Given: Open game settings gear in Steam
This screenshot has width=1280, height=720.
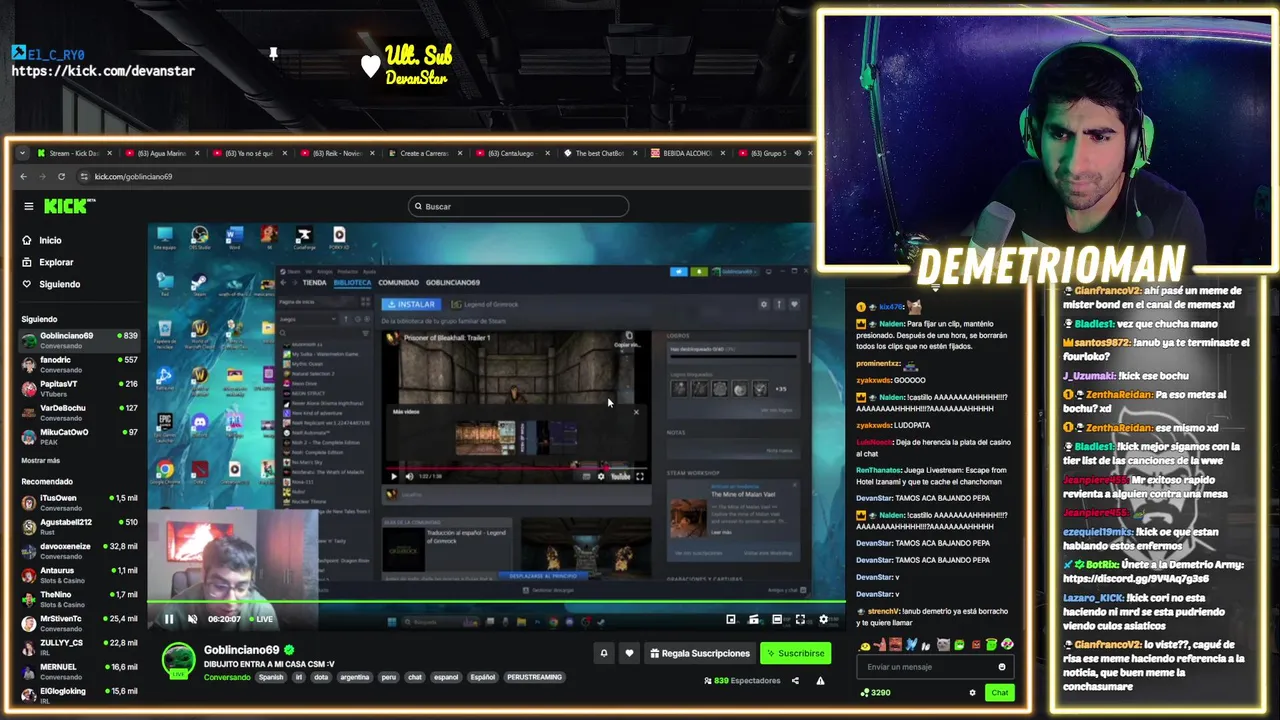Looking at the screenshot, I should (x=764, y=304).
